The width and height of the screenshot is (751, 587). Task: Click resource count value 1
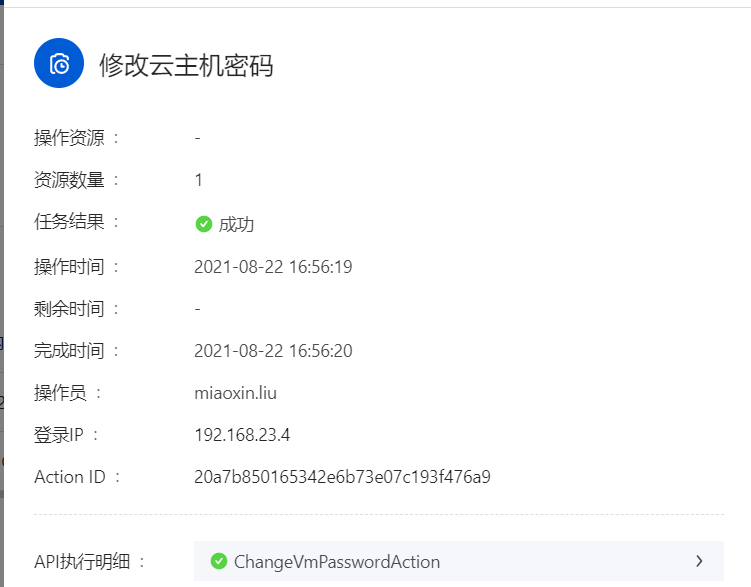[198, 180]
